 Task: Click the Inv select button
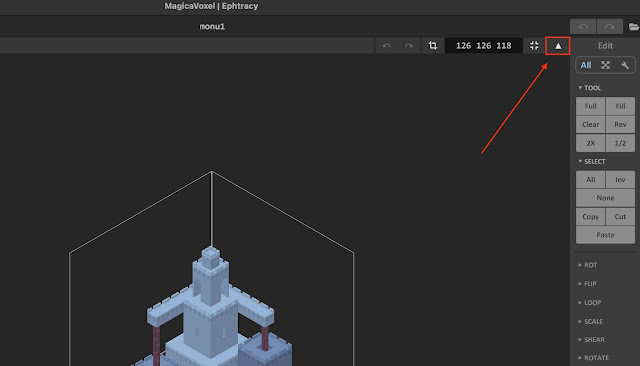click(620, 180)
